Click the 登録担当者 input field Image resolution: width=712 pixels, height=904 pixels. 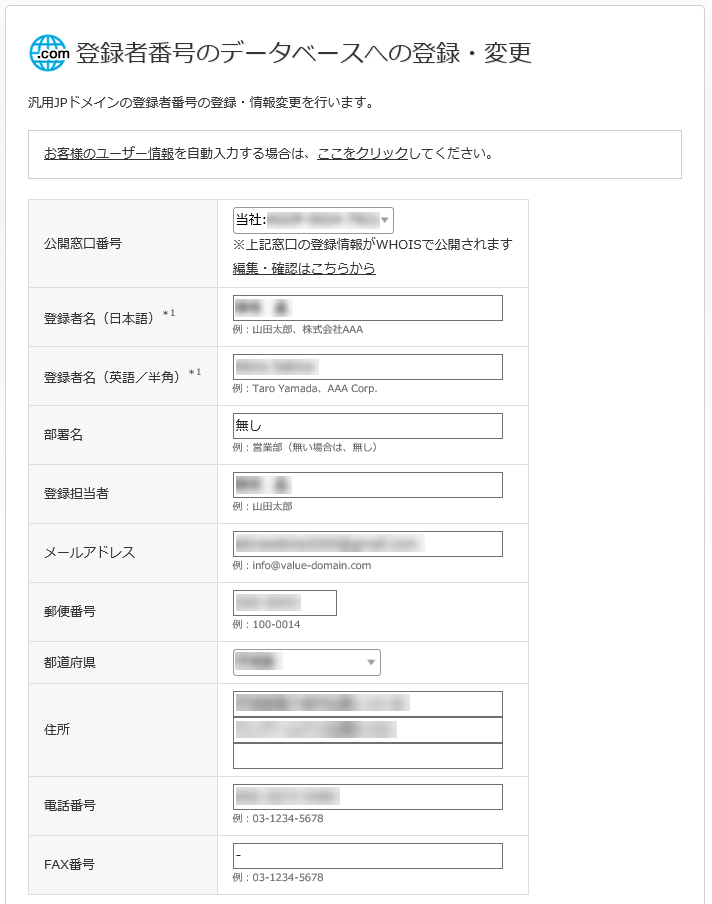[x=367, y=485]
